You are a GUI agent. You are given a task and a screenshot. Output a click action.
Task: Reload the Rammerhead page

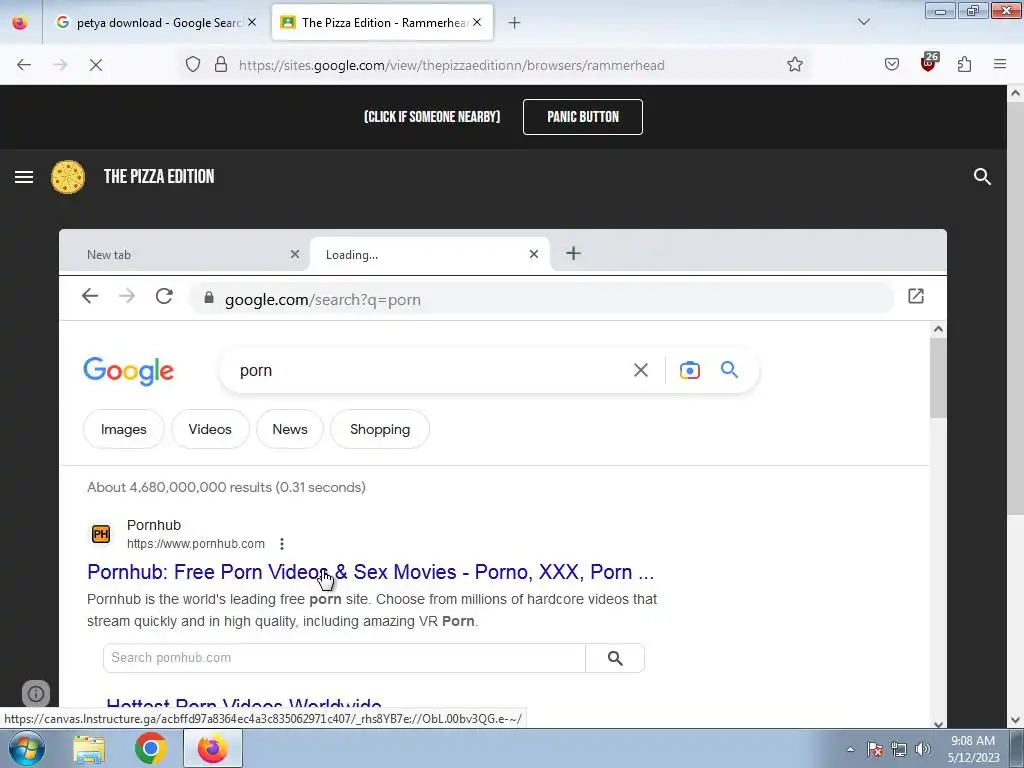click(164, 296)
